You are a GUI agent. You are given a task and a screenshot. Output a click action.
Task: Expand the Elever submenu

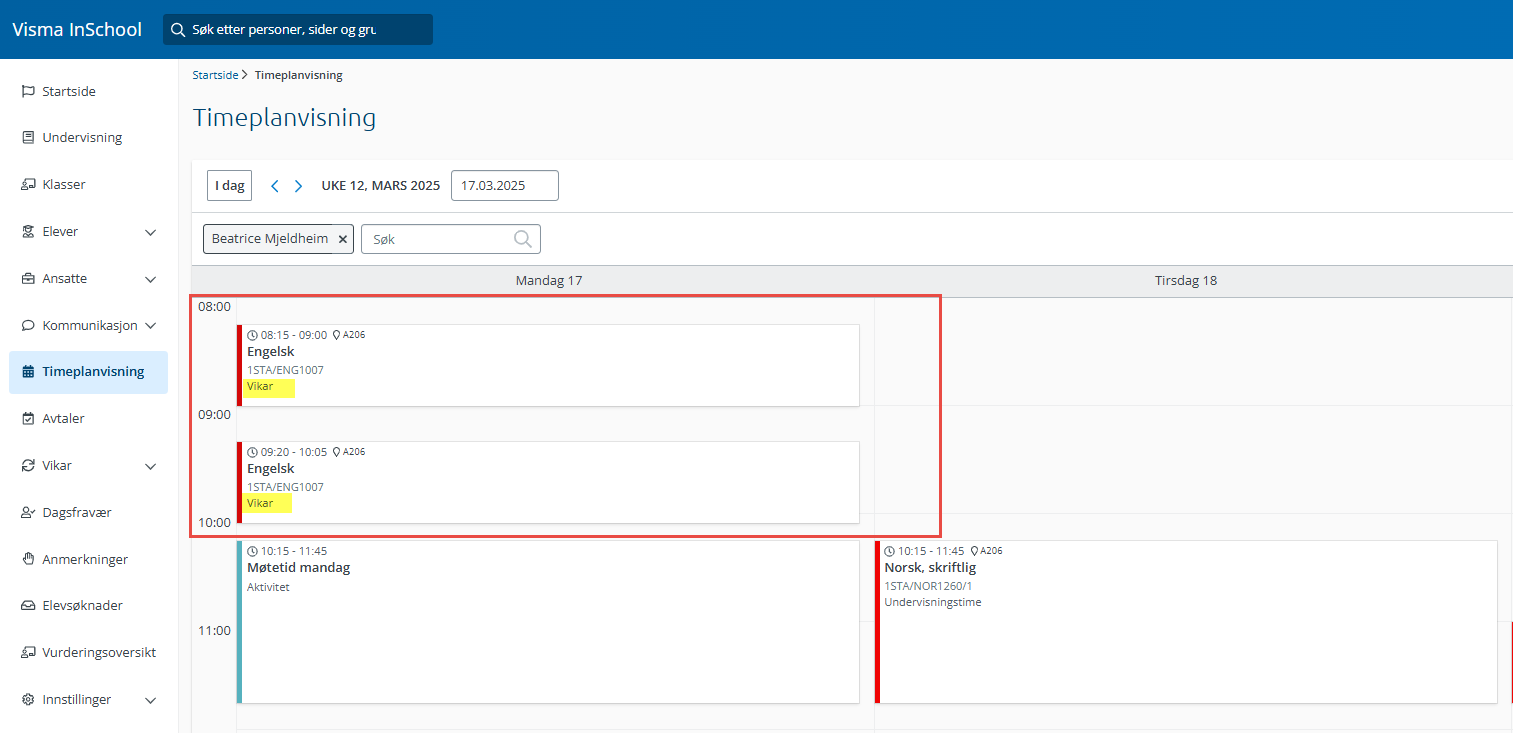tap(151, 232)
